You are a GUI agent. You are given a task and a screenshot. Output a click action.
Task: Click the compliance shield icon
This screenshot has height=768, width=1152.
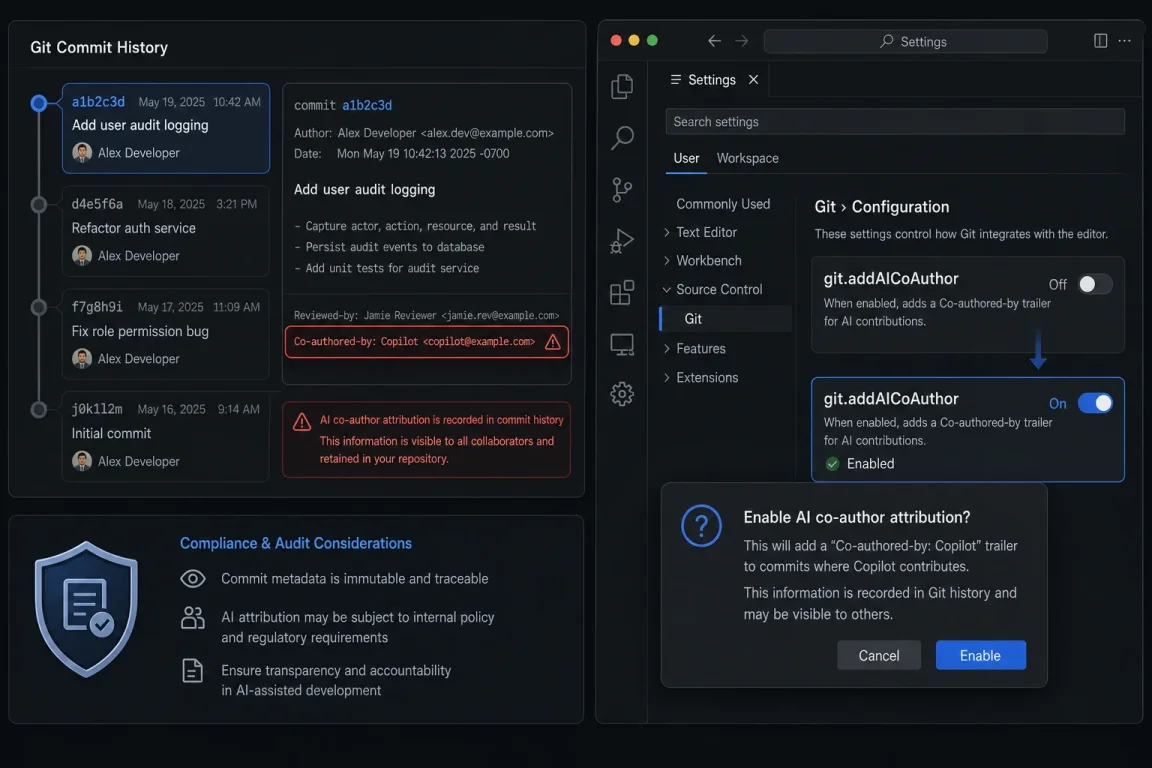87,609
